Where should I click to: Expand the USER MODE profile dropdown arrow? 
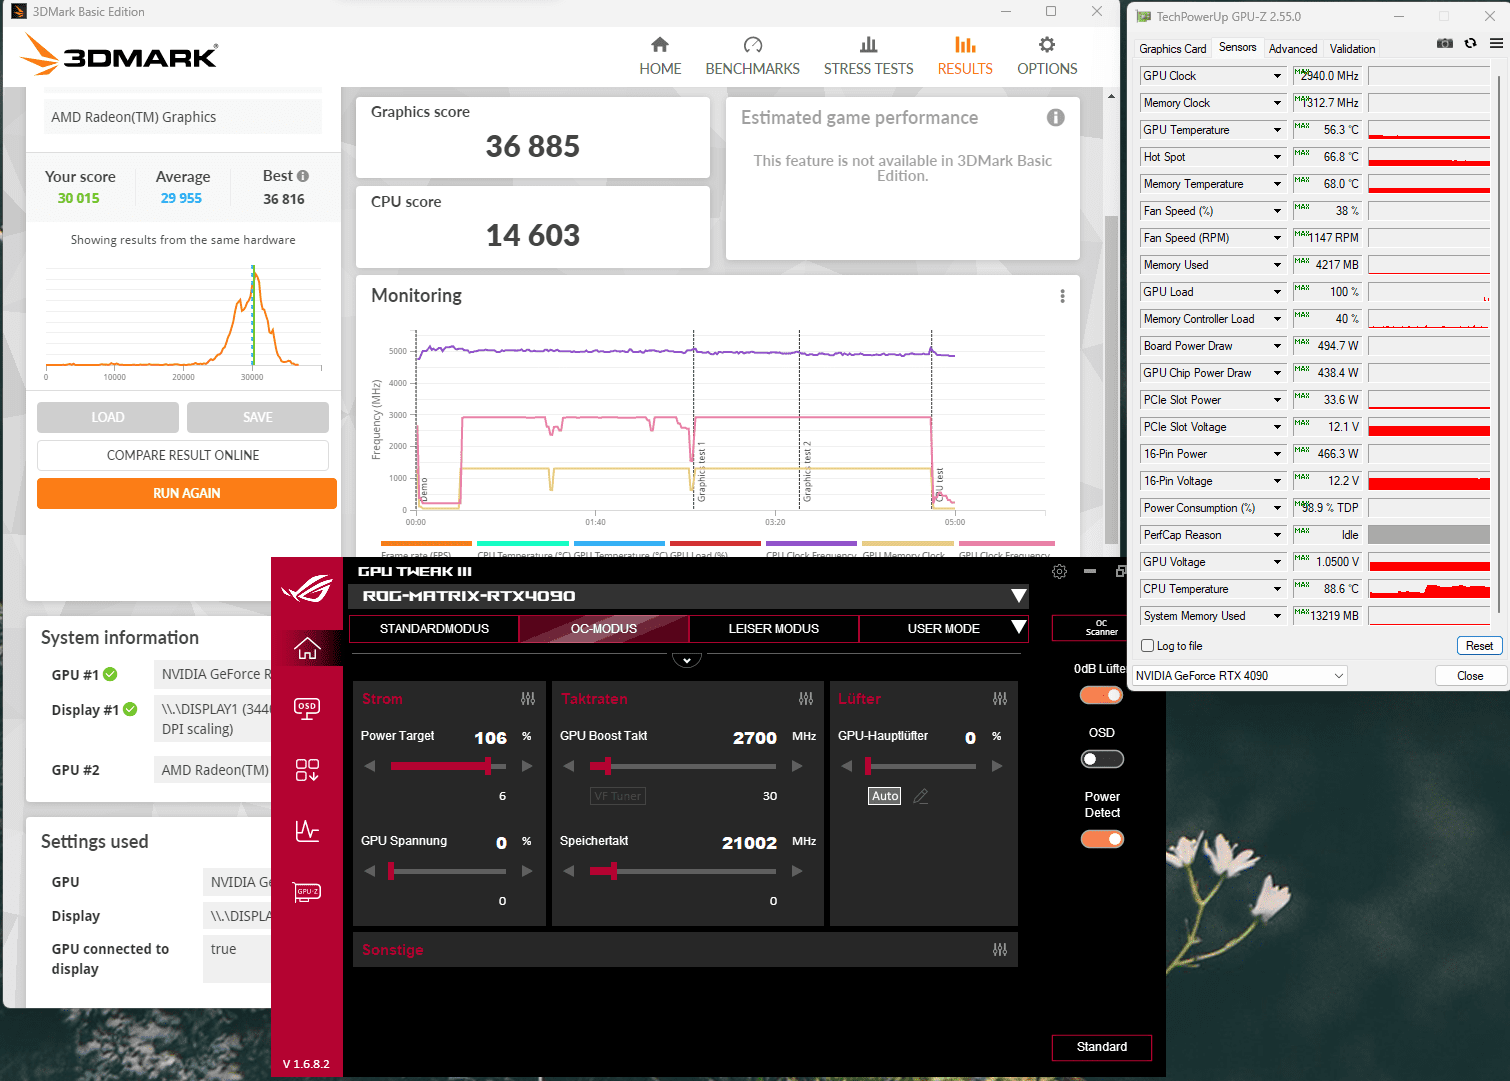point(1018,628)
